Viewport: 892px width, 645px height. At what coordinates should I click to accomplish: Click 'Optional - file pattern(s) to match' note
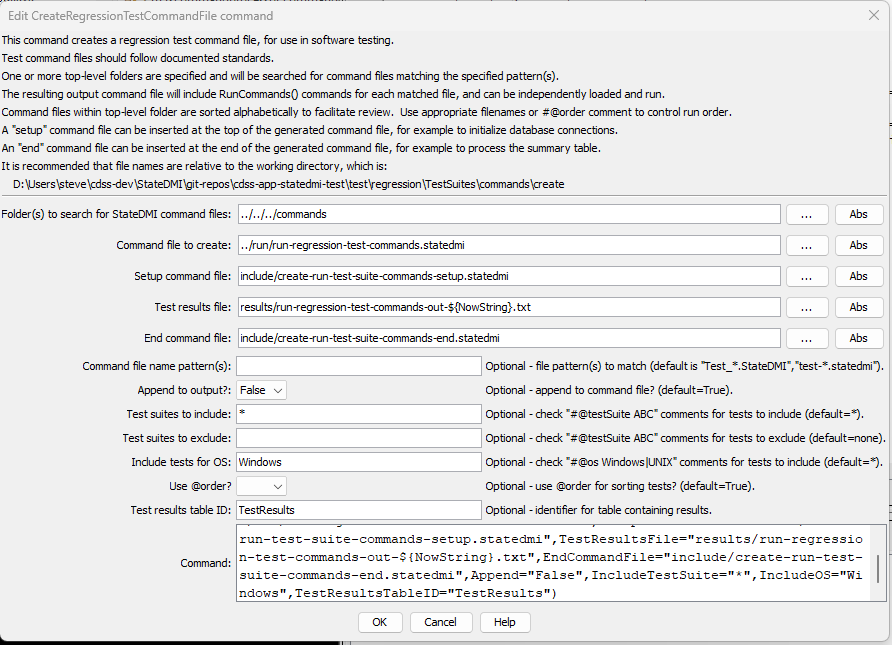tap(684, 366)
